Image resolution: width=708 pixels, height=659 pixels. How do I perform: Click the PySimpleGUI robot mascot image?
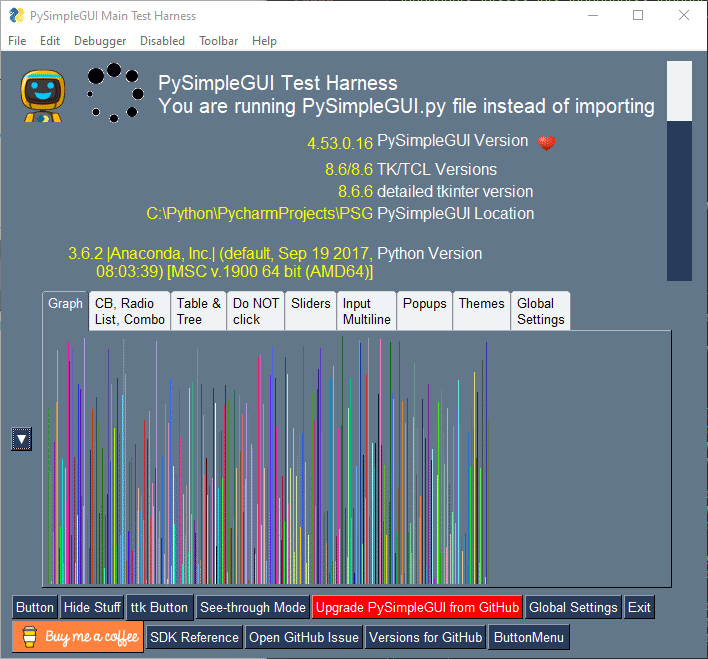click(x=42, y=96)
